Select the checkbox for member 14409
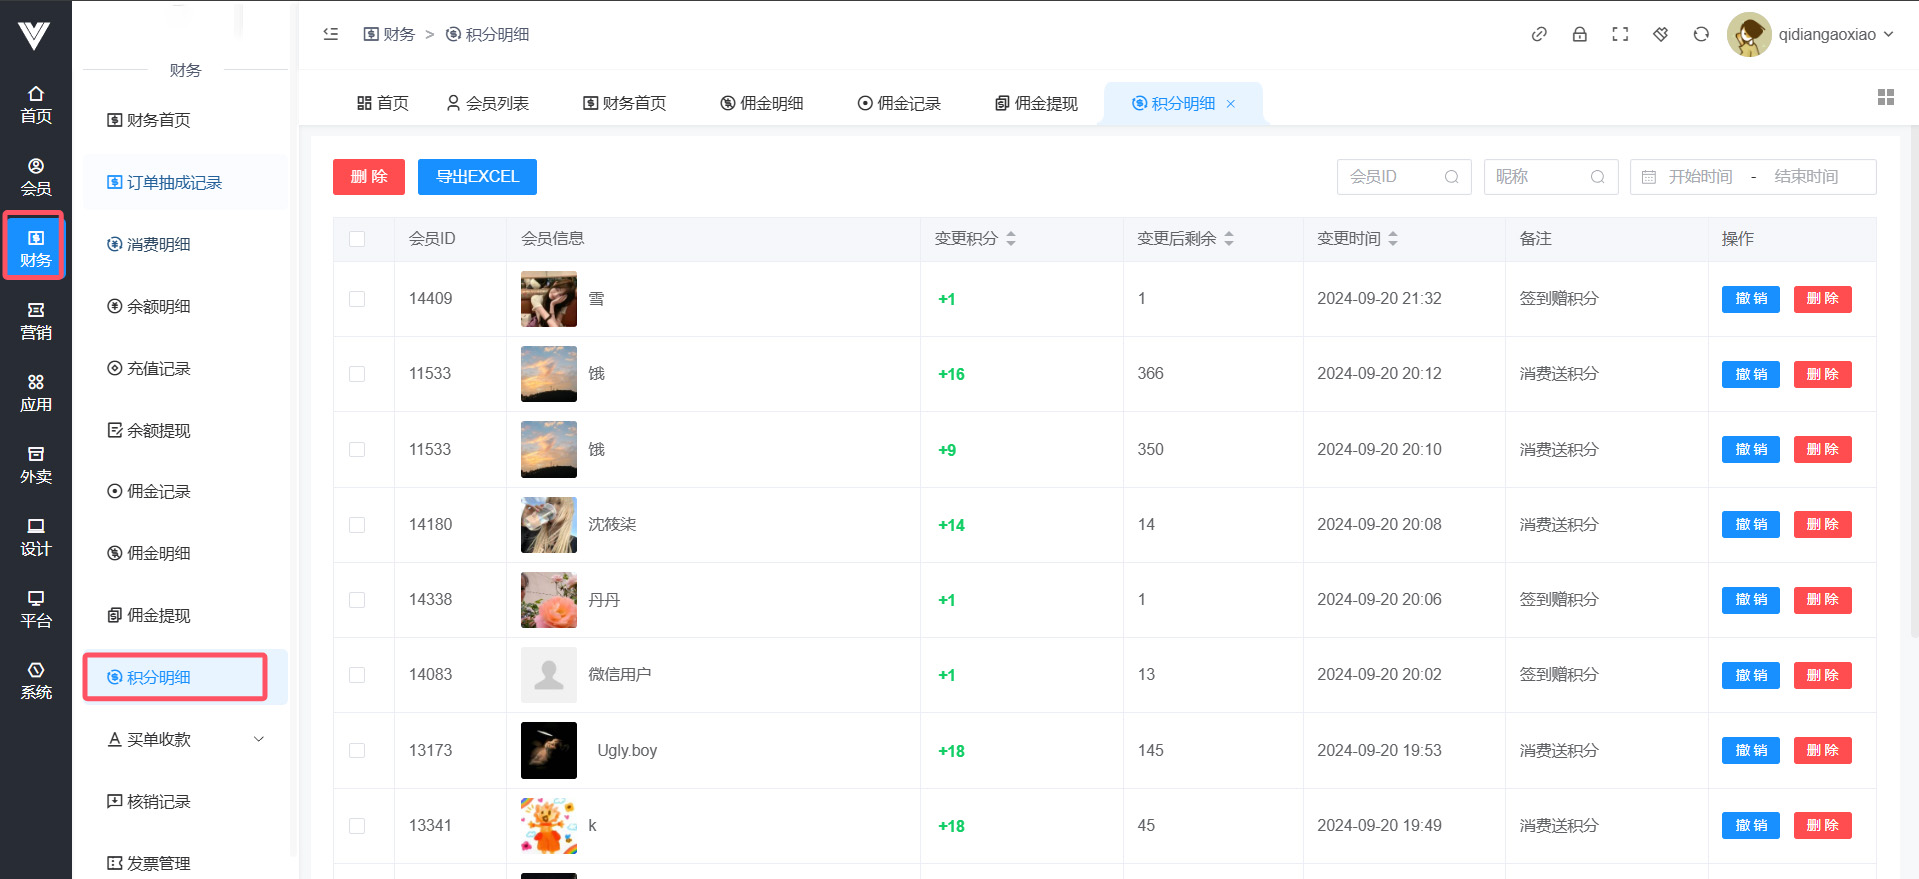Viewport: 1919px width, 879px height. [x=357, y=299]
